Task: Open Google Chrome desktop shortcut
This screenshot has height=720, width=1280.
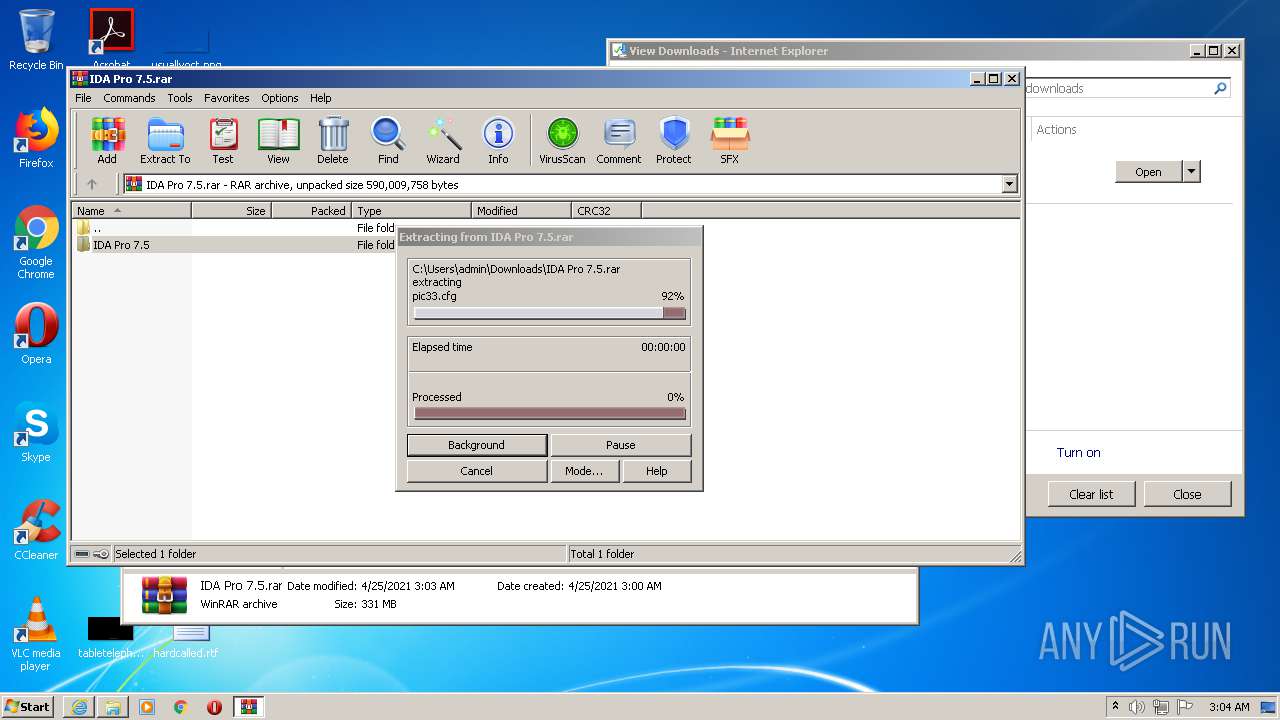Action: pyautogui.click(x=36, y=243)
